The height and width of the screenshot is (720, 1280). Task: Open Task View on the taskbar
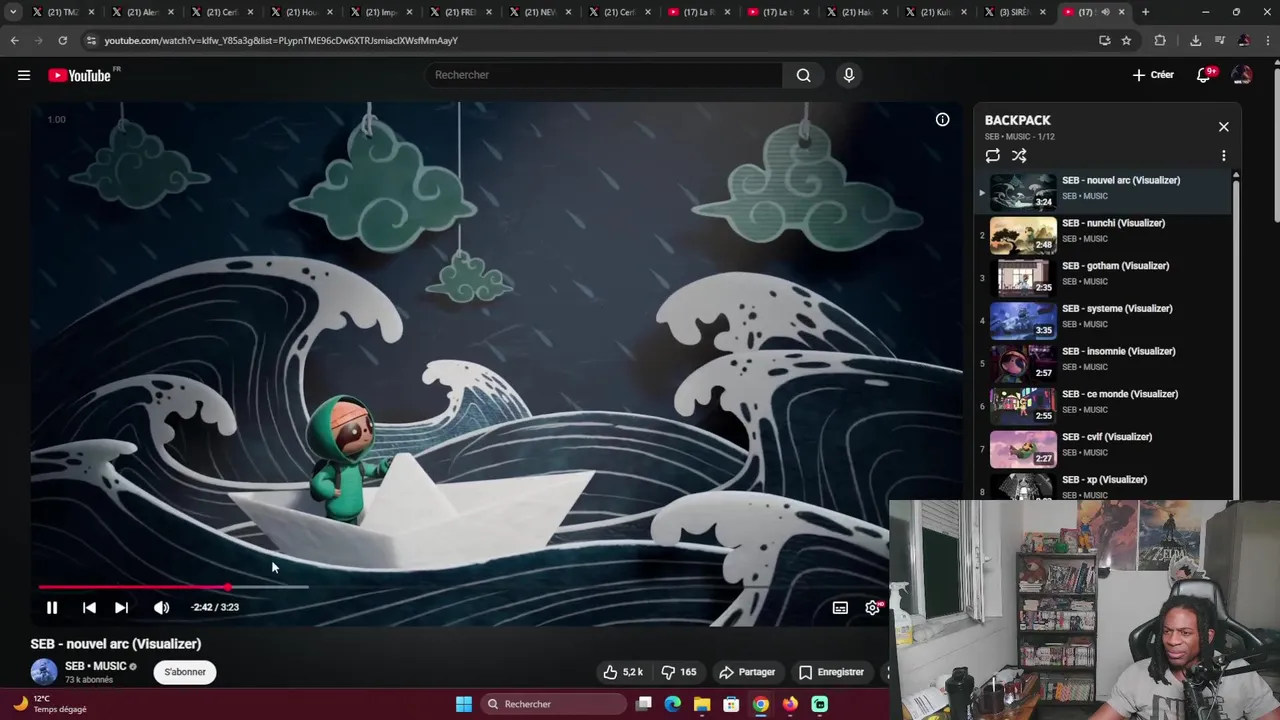(x=644, y=704)
